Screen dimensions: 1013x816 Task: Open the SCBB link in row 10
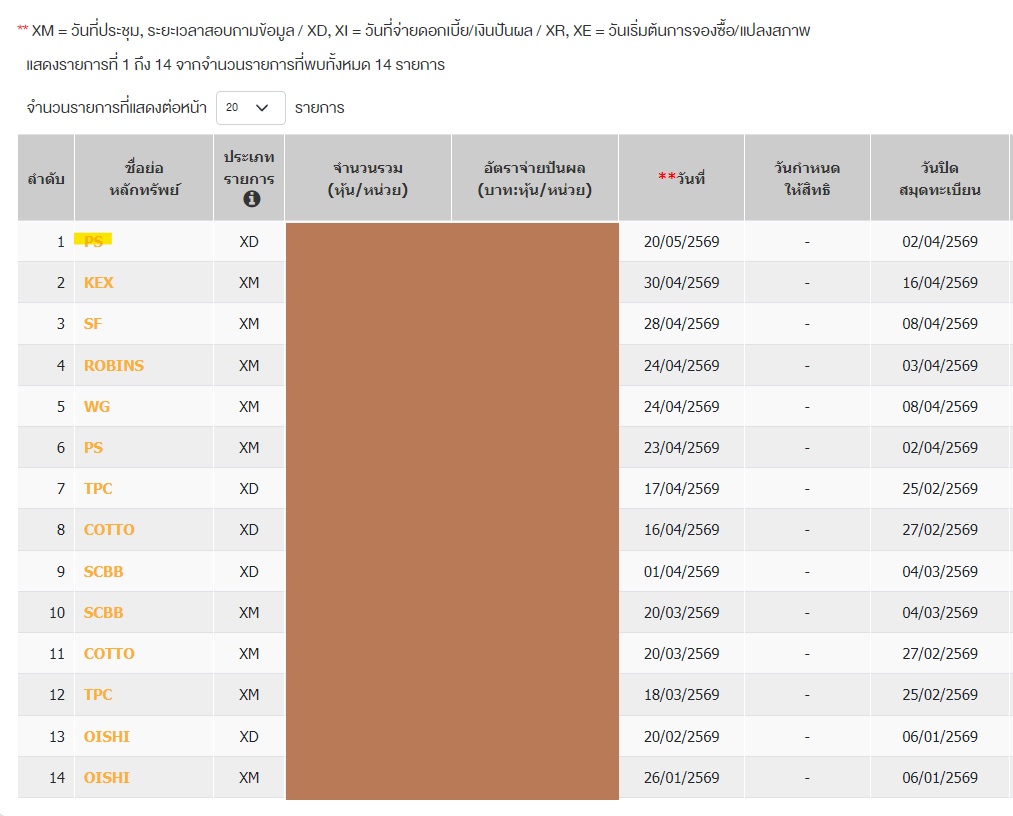coord(103,612)
